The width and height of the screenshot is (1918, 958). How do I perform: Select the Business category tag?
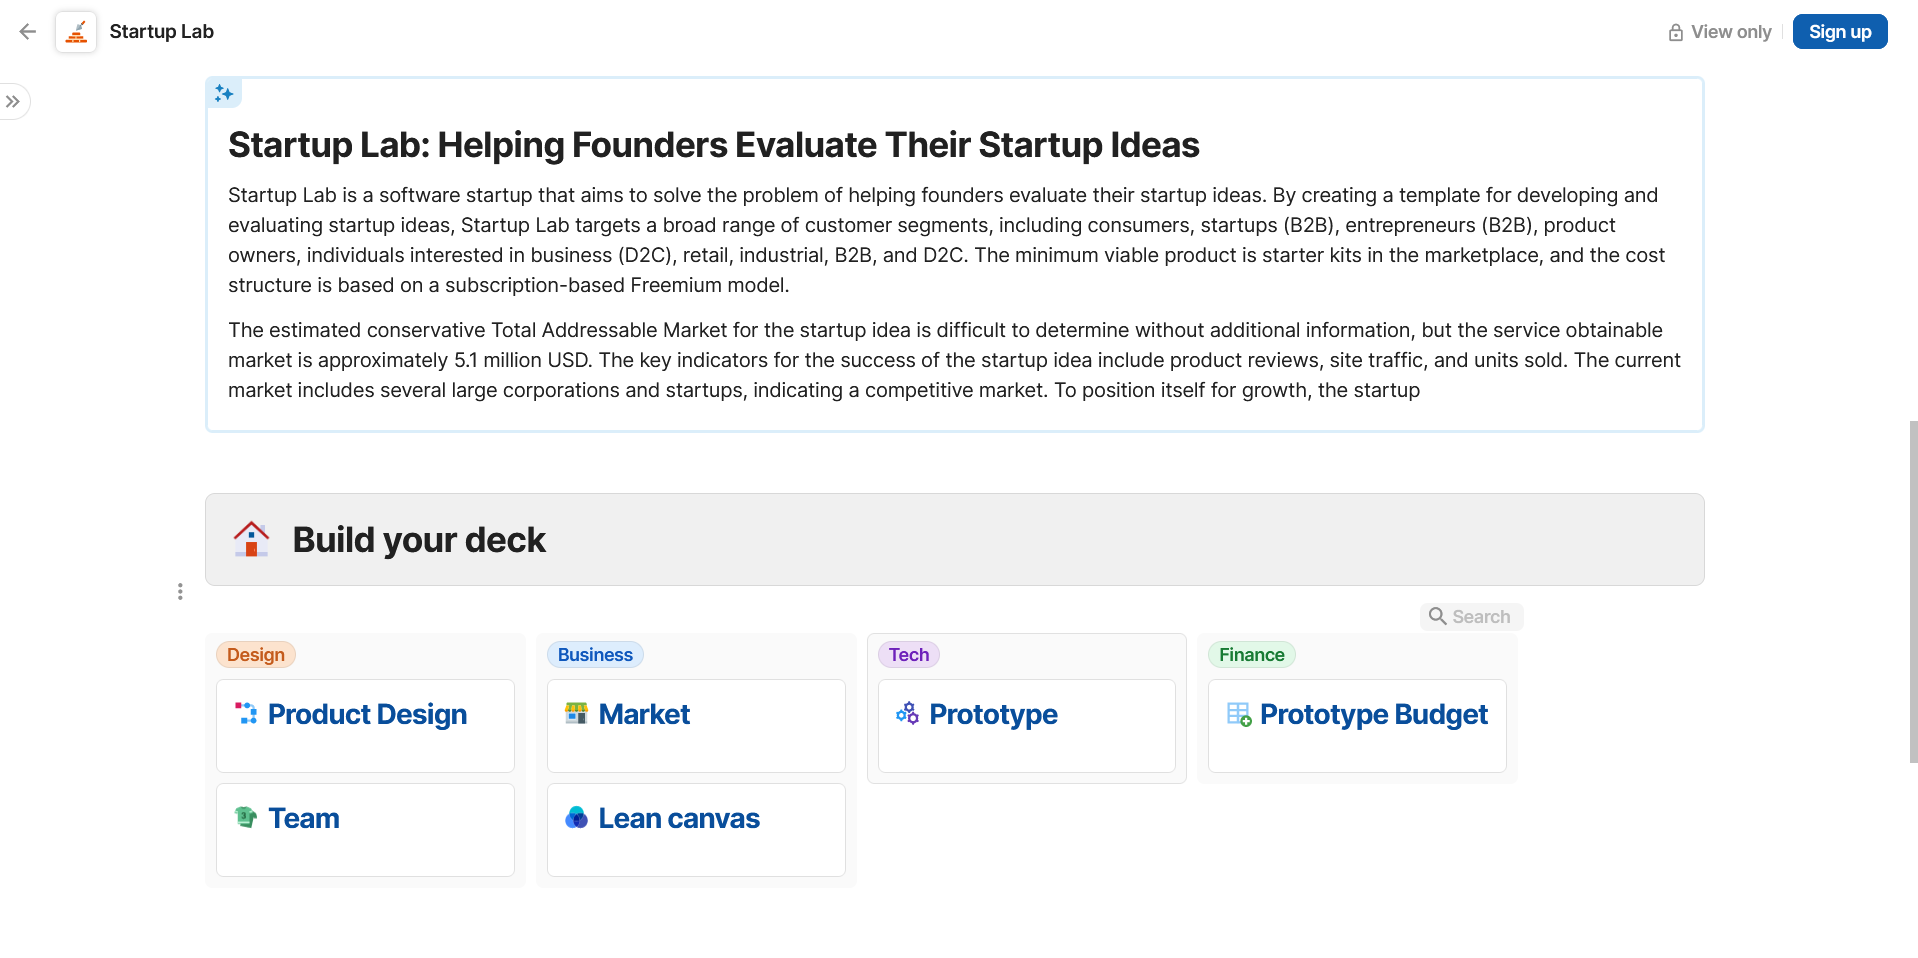pos(595,655)
